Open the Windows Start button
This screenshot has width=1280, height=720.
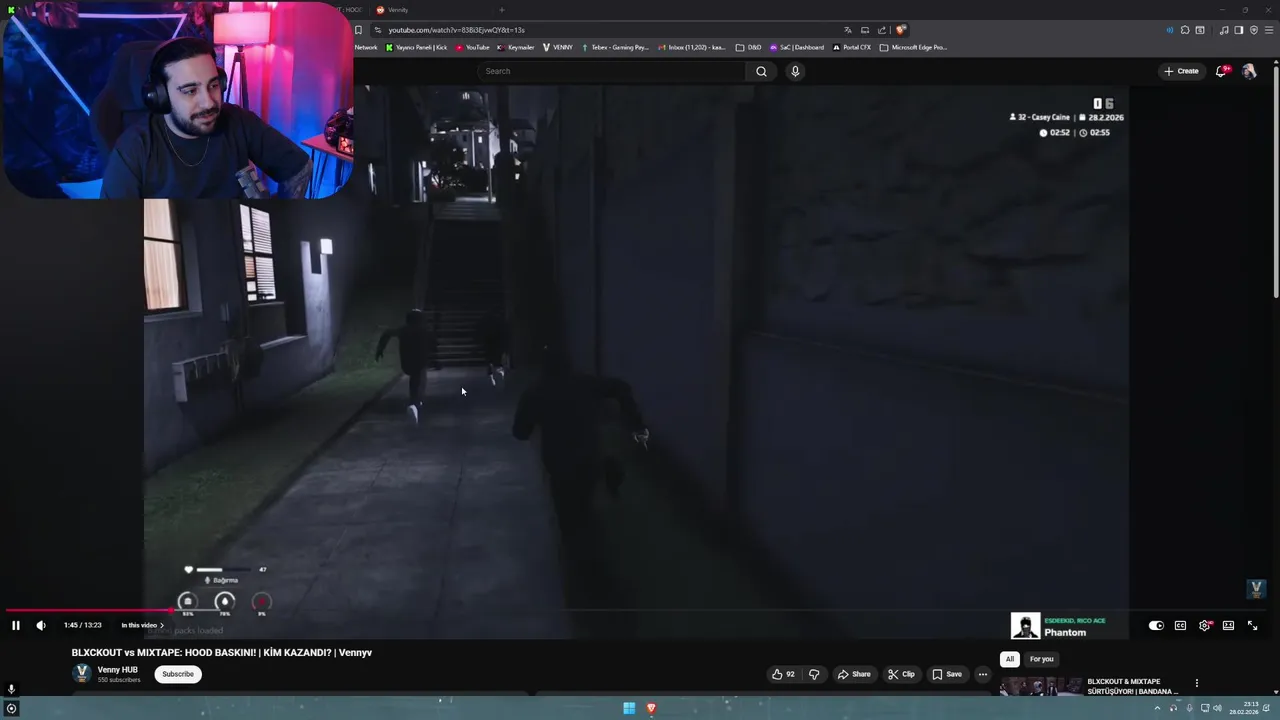[629, 708]
